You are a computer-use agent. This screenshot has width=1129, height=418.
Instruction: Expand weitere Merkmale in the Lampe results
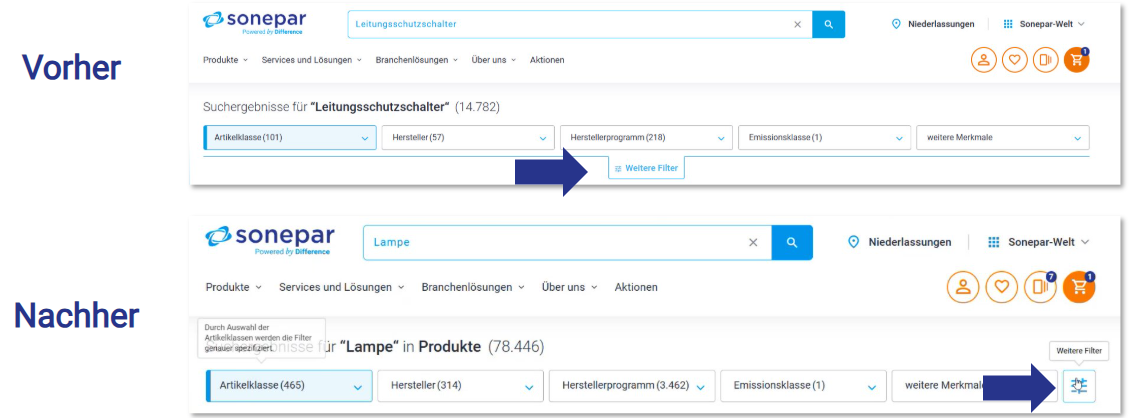(975, 386)
